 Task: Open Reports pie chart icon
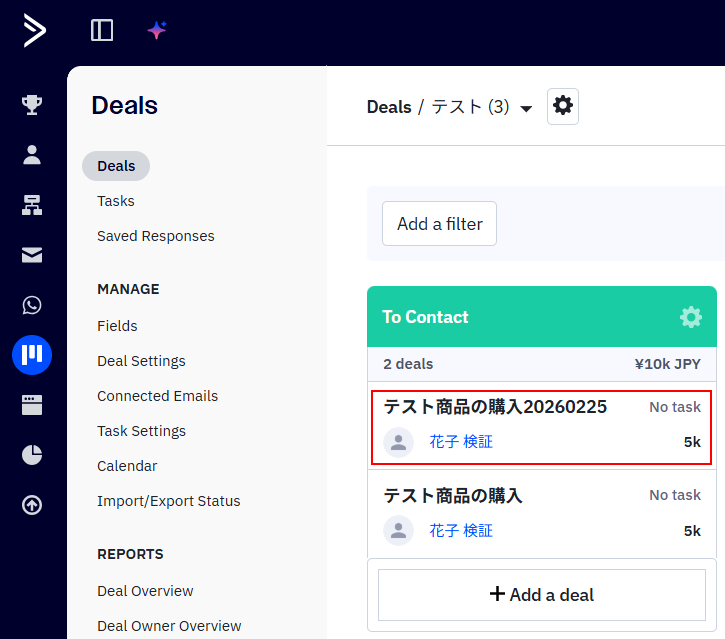tap(32, 455)
